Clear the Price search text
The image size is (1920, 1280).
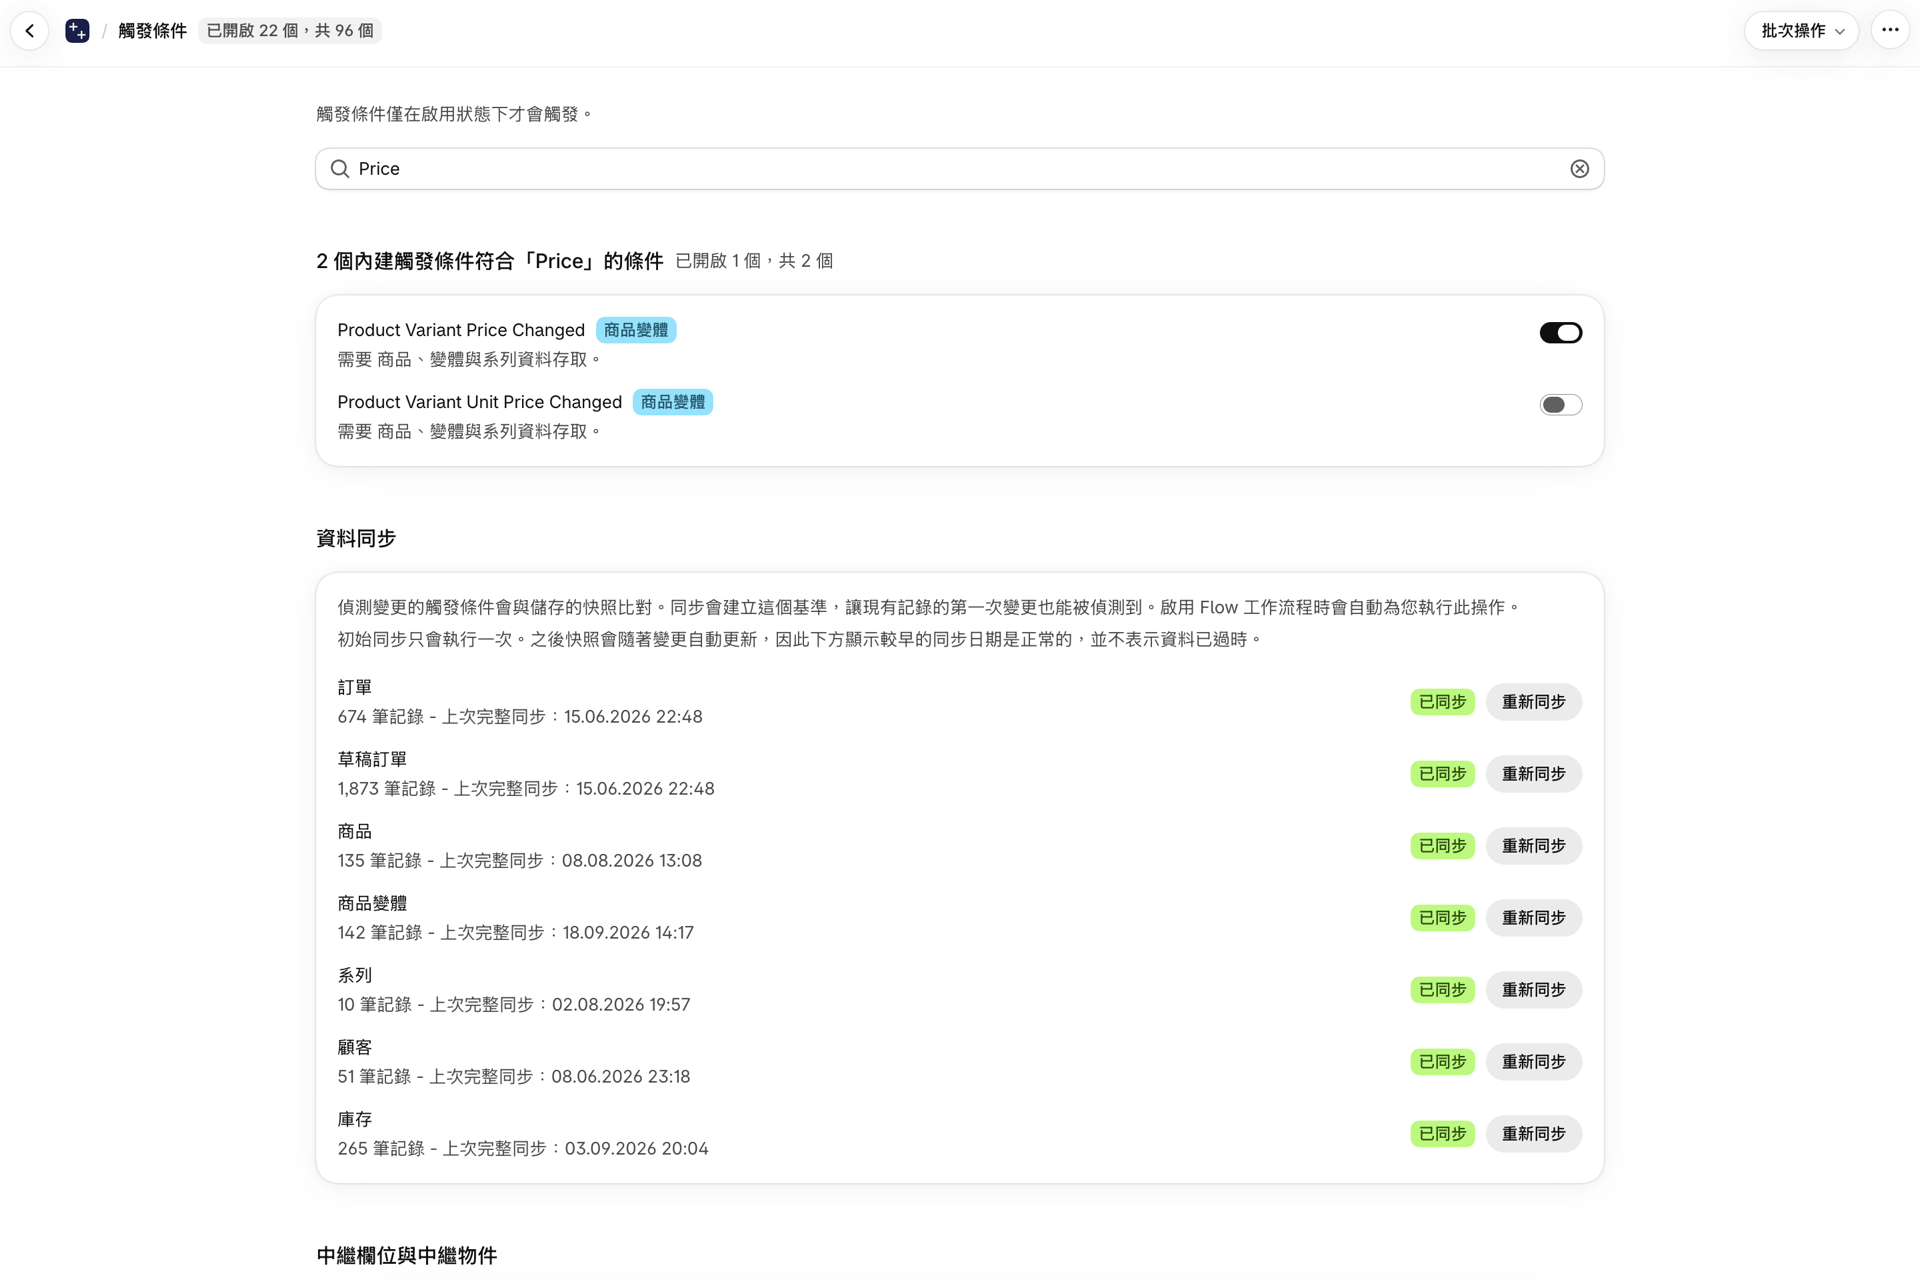pyautogui.click(x=1579, y=169)
